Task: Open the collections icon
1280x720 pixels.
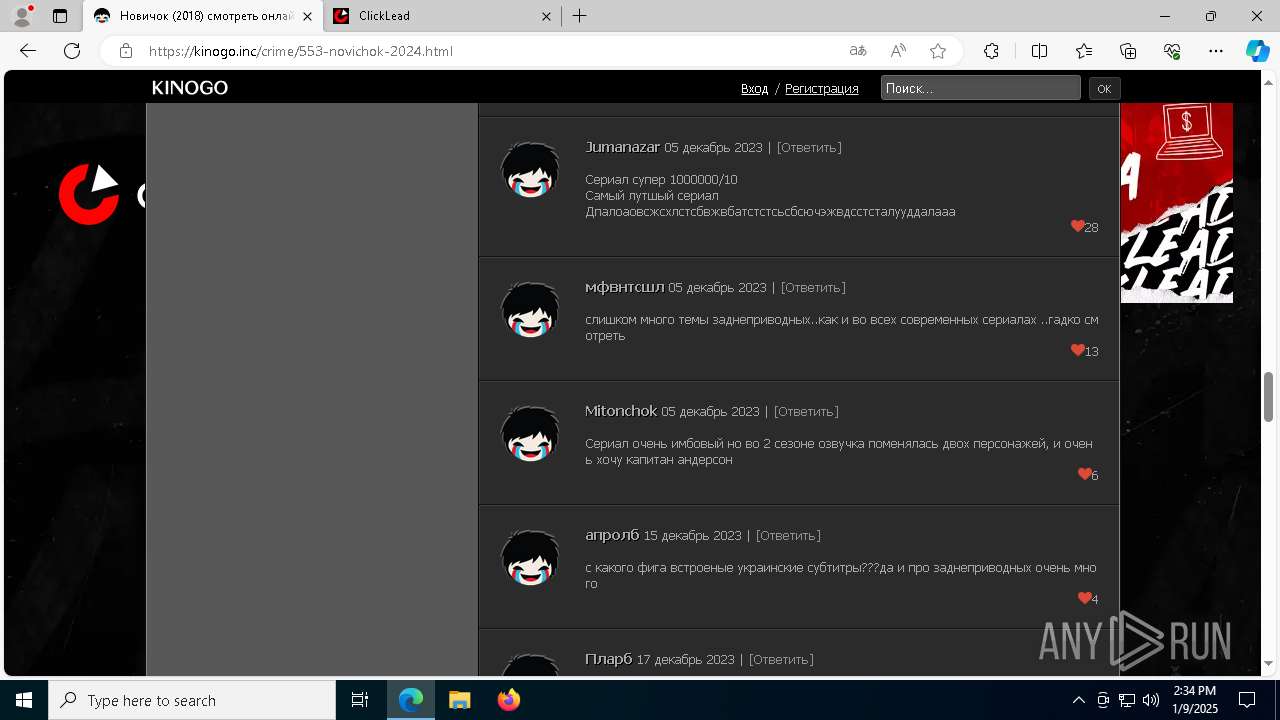Action: pos(1128,51)
